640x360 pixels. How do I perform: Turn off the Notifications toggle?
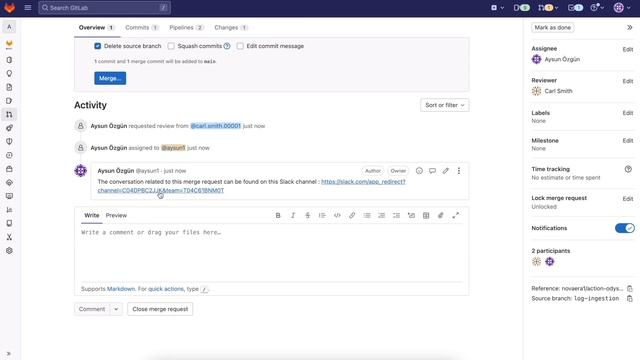tap(624, 228)
